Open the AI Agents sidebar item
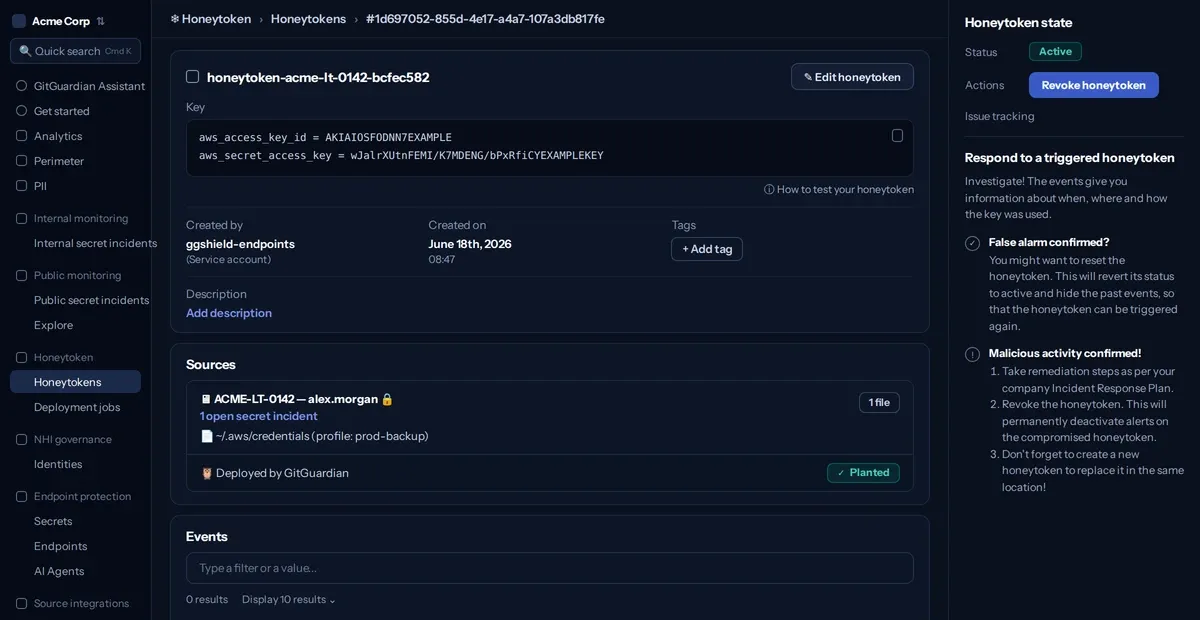The width and height of the screenshot is (1200, 620). coord(75,571)
